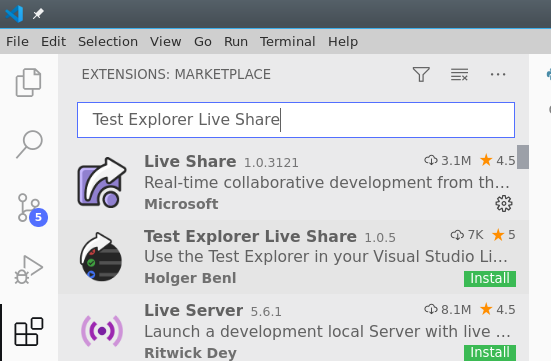The height and width of the screenshot is (361, 551).
Task: Click the extensions search input field
Action: coord(296,120)
